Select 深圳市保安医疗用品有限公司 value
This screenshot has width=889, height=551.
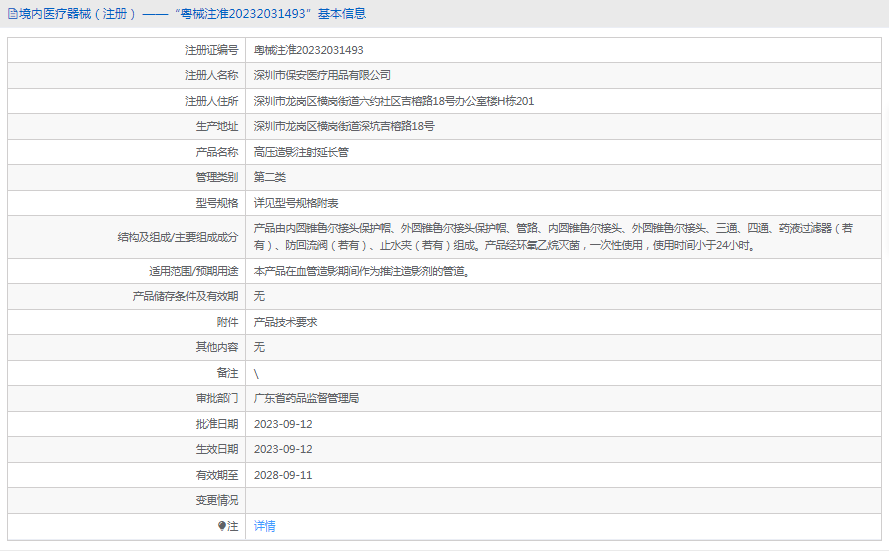coord(322,75)
